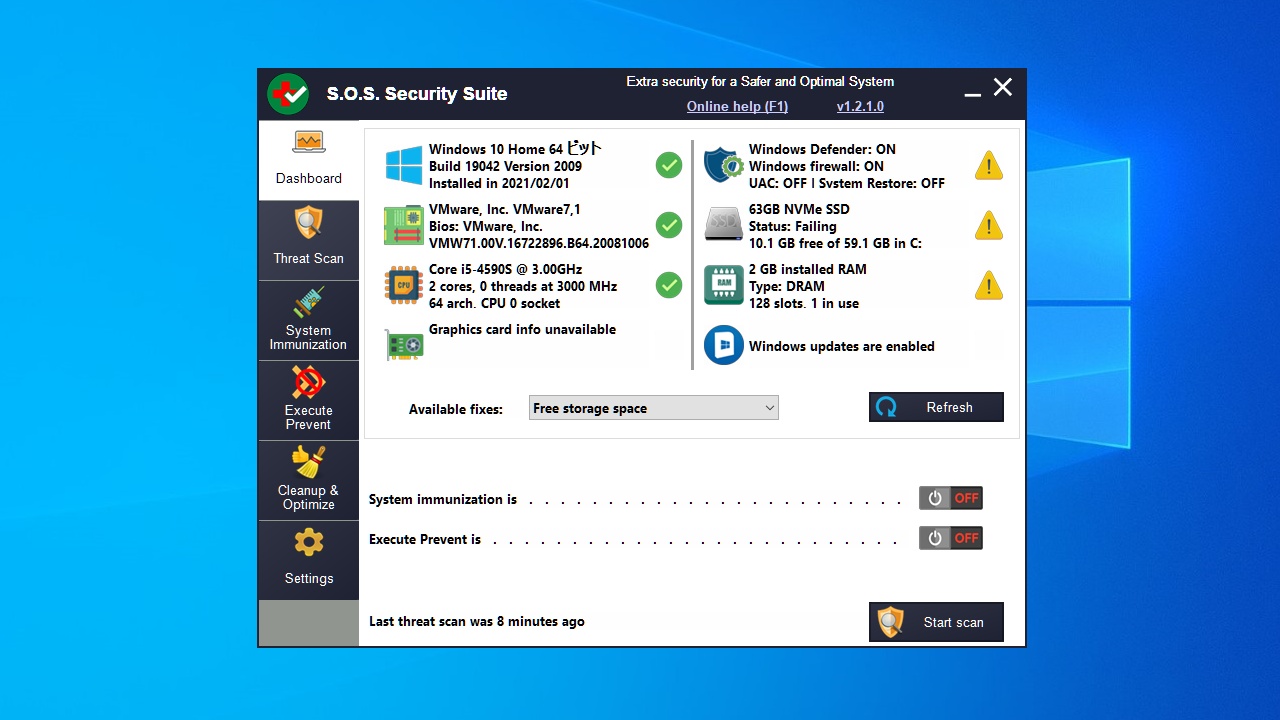Open the Settings tab
Screen dimensions: 1280x720
click(x=309, y=560)
